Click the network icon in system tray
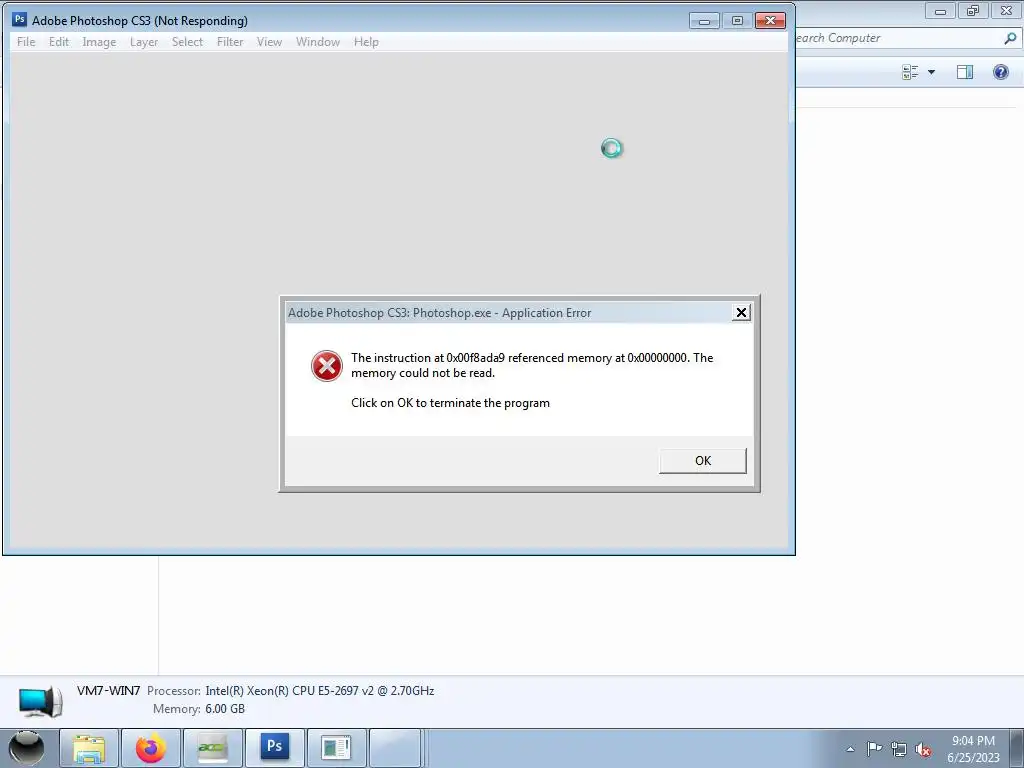Image resolution: width=1024 pixels, height=768 pixels. click(899, 749)
